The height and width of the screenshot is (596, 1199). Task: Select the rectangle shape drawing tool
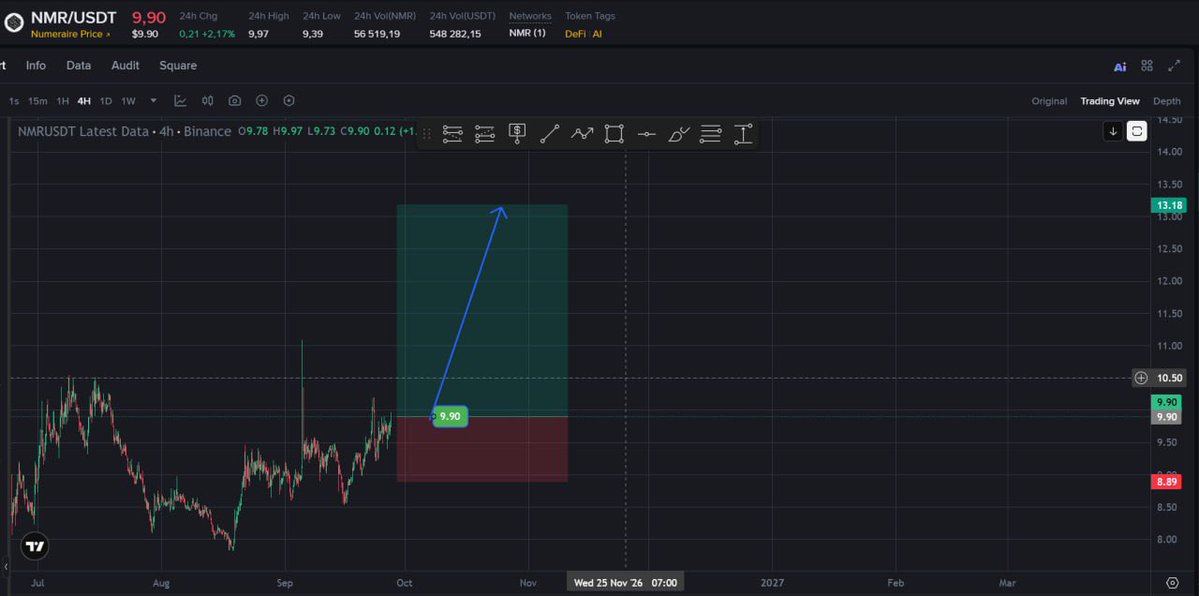(614, 134)
